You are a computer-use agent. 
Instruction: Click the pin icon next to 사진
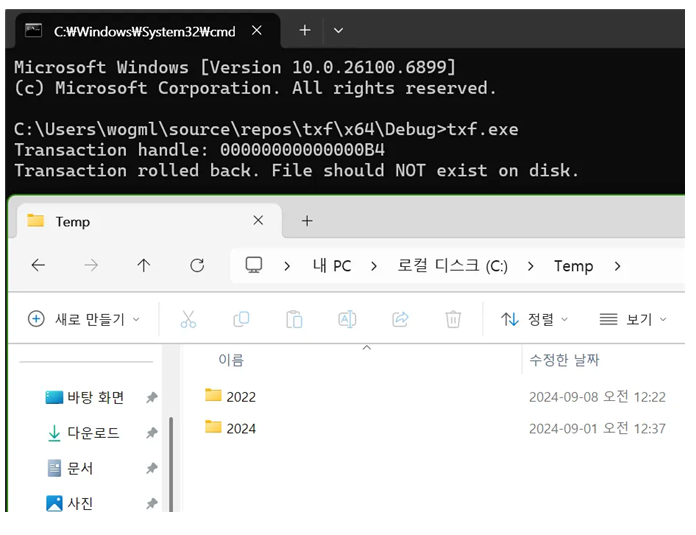pyautogui.click(x=152, y=503)
